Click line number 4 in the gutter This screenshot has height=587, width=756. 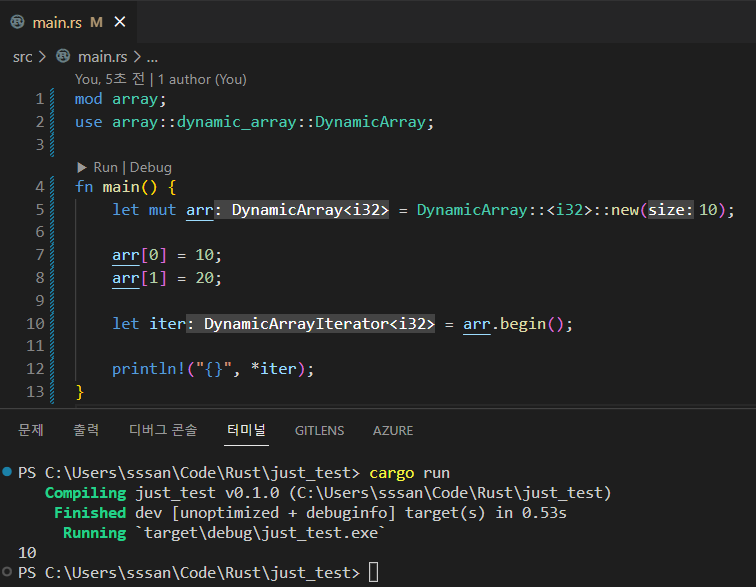(38, 187)
